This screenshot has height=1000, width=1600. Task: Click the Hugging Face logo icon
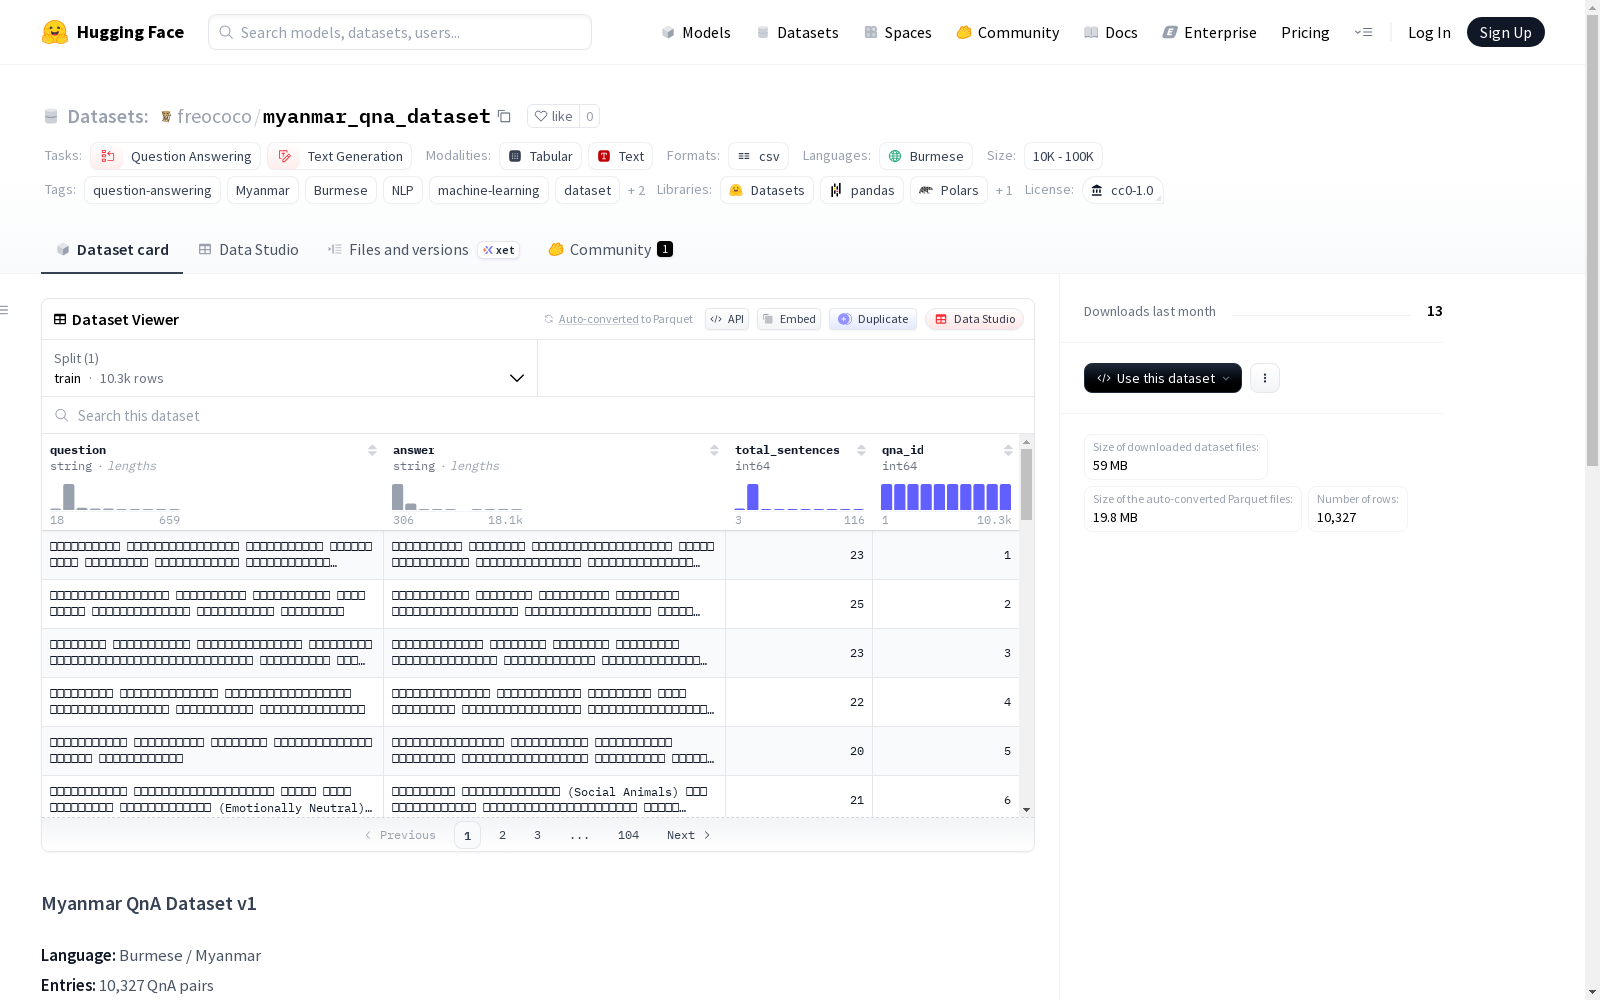pos(55,32)
